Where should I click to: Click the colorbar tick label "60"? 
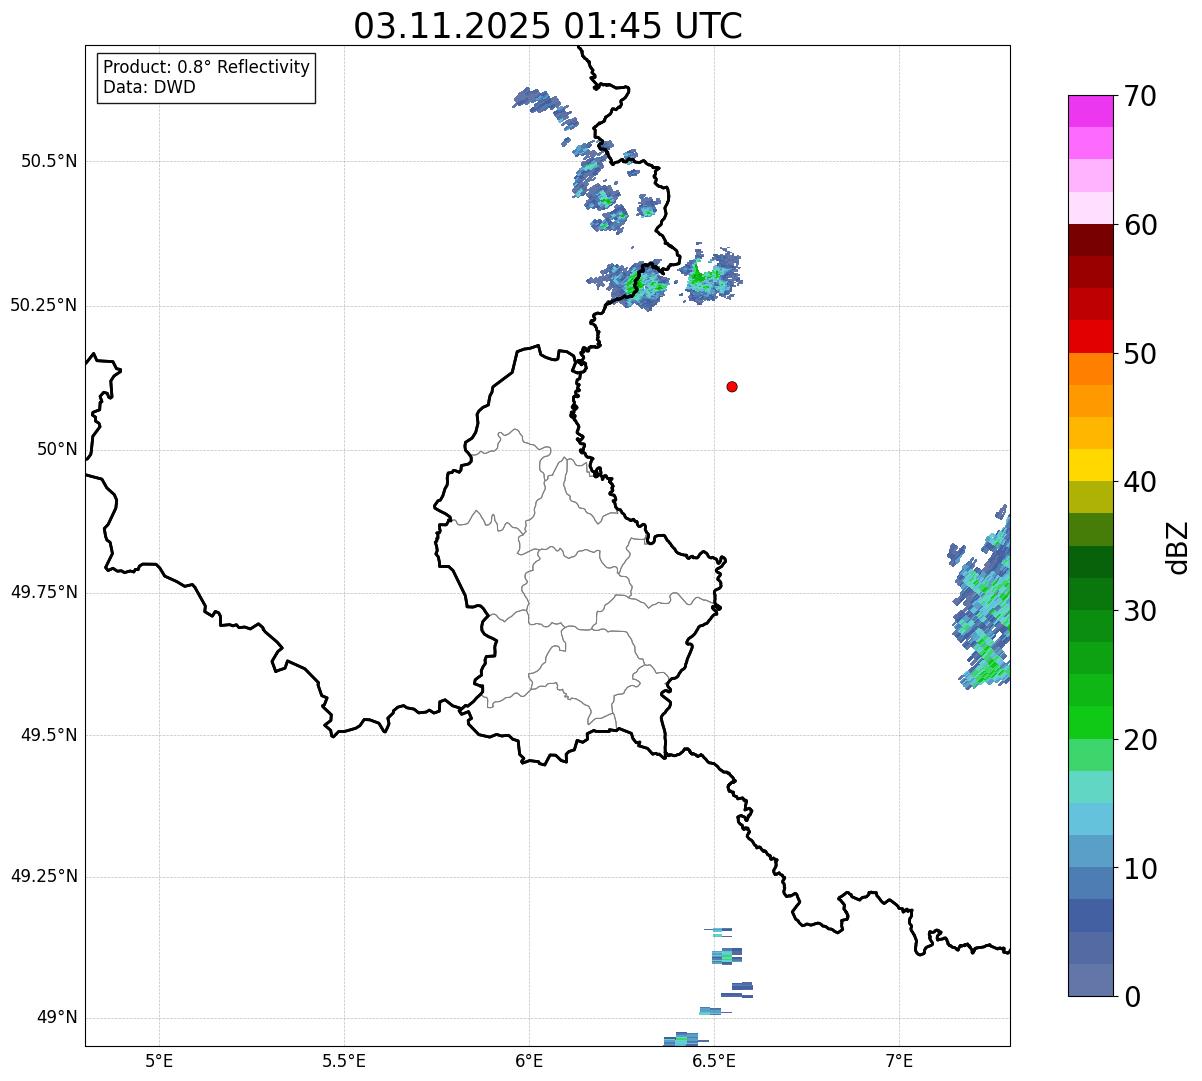(1140, 225)
